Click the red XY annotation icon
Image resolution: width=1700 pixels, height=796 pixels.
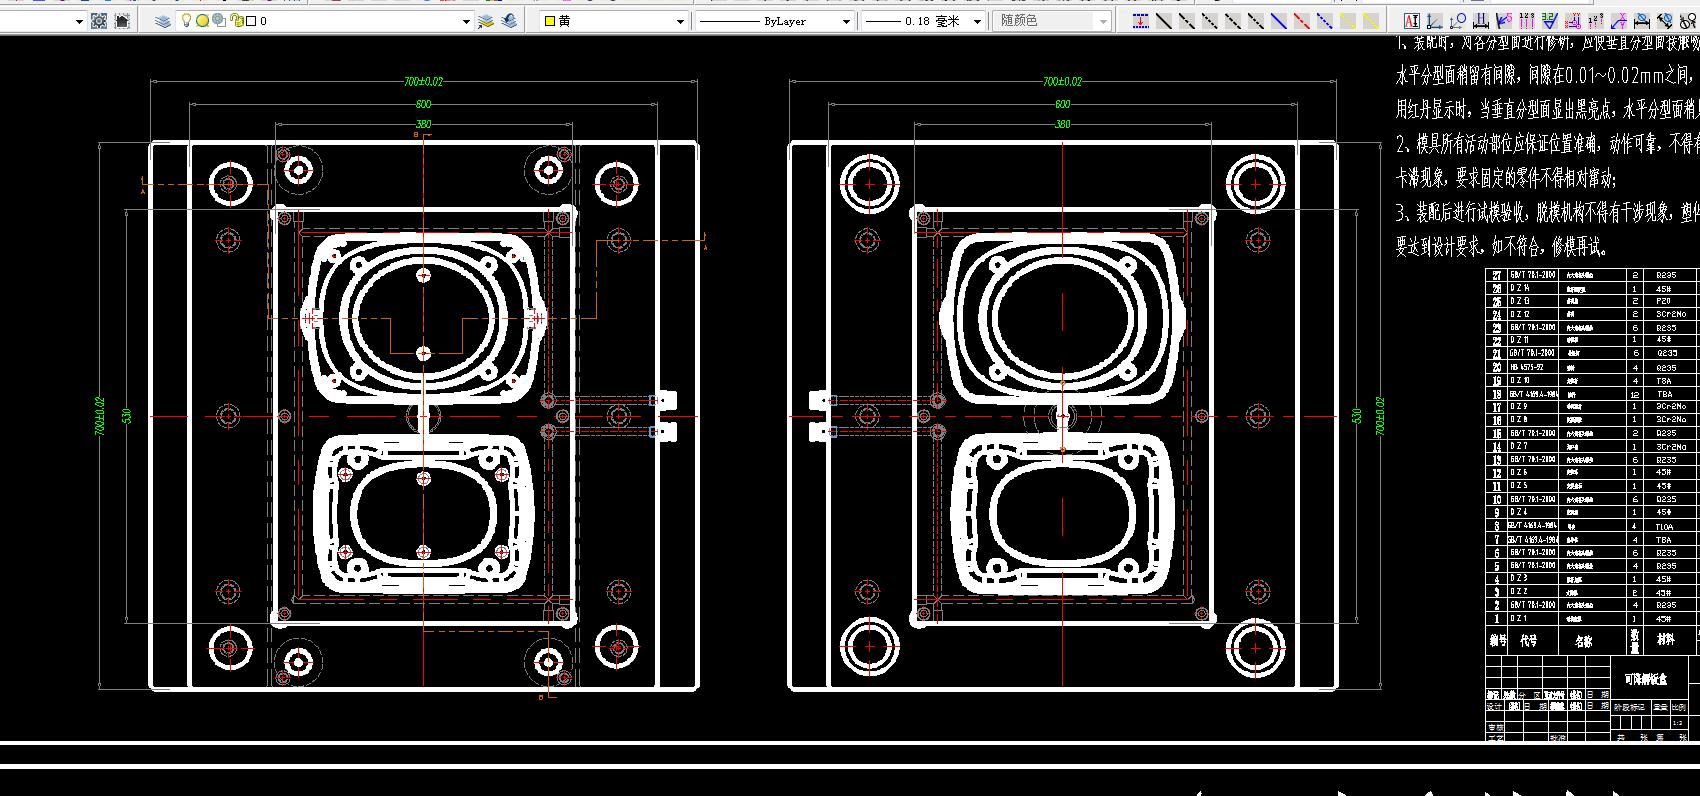[x=1573, y=20]
